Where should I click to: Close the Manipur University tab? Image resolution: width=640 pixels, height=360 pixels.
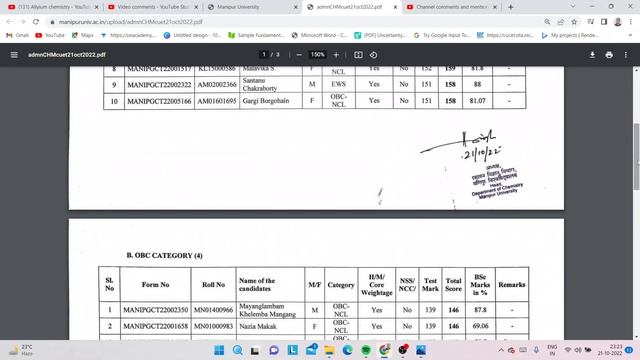296,7
